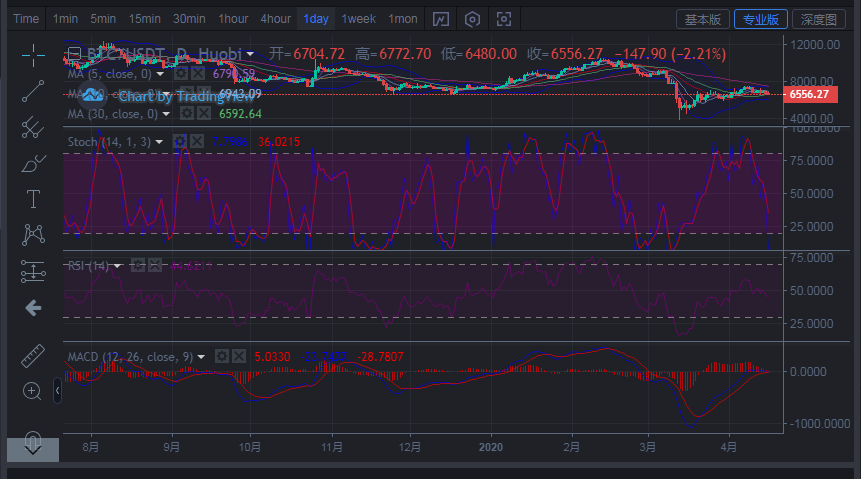This screenshot has height=479, width=861.
Task: Pick the brush drawing tool
Action: [33, 163]
